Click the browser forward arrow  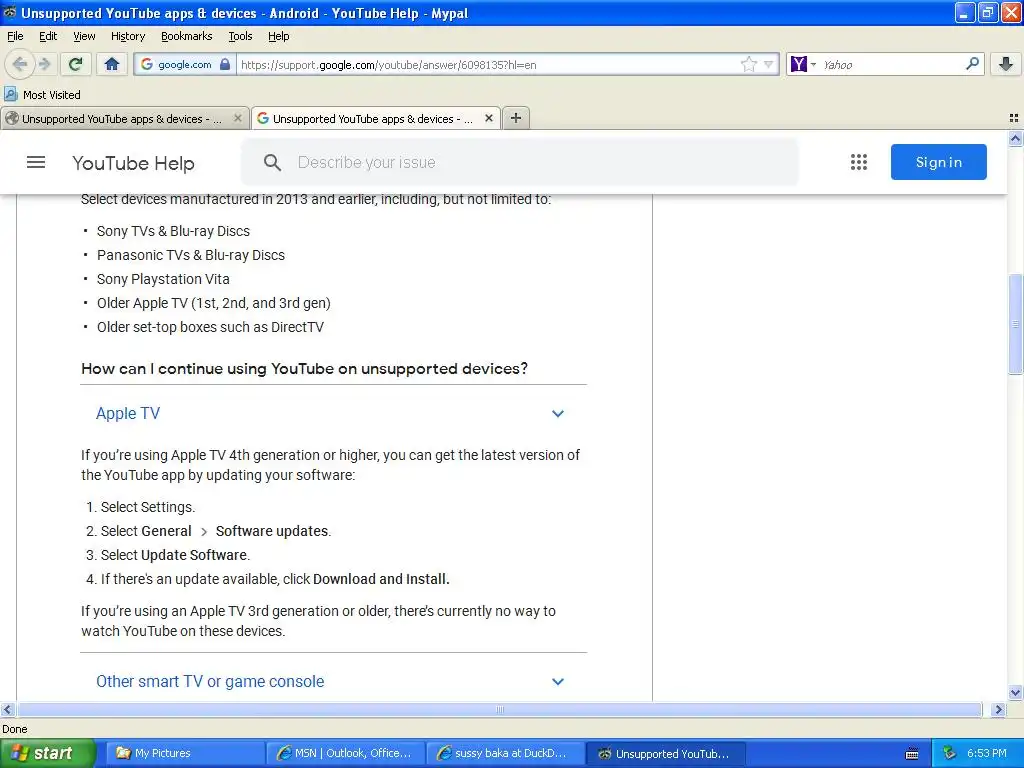point(45,64)
